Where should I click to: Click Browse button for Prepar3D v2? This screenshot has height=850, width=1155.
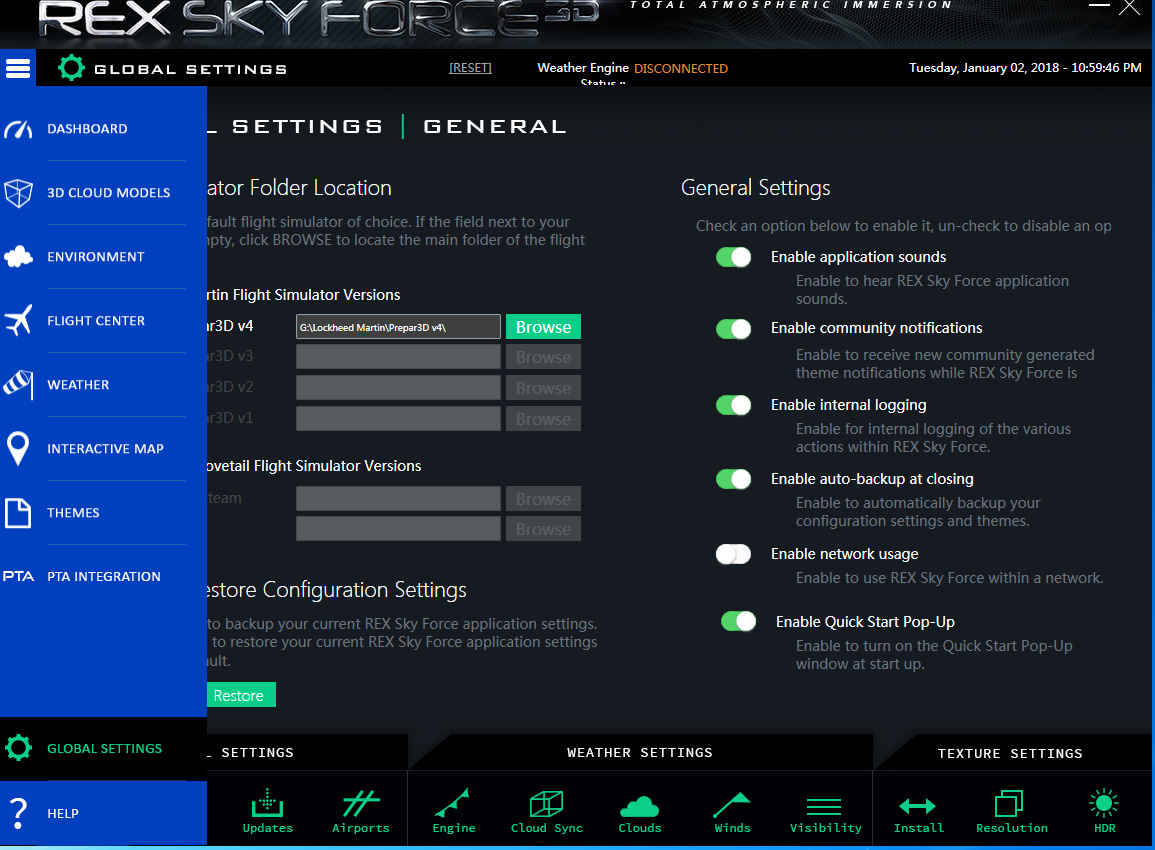543,388
